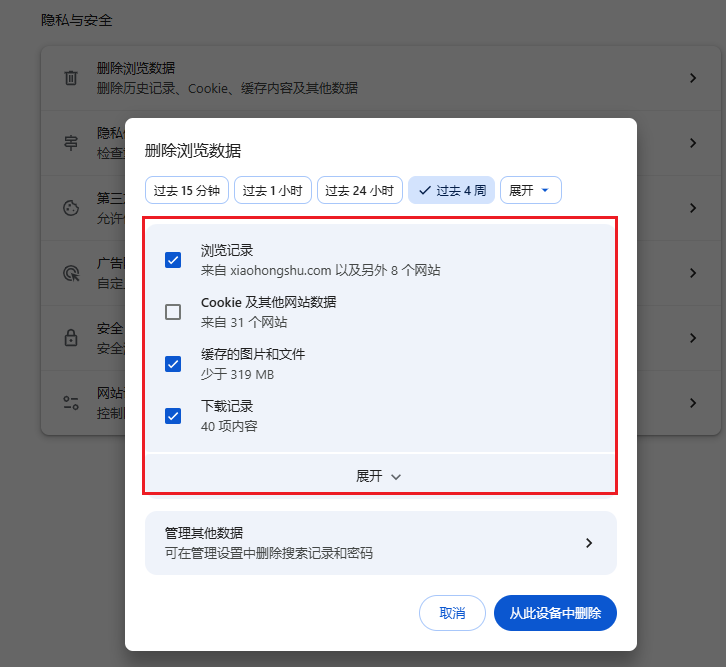Pick the 过去 24 小时 time range
The height and width of the screenshot is (667, 726).
pos(359,190)
